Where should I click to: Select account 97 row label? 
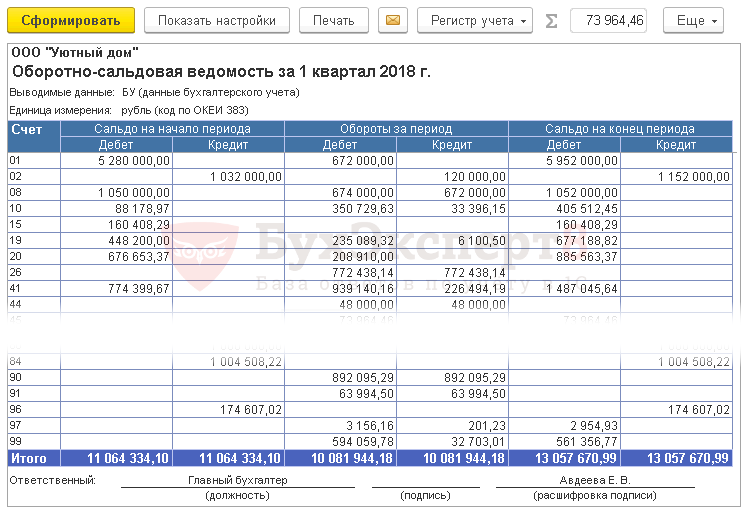[x=34, y=425]
